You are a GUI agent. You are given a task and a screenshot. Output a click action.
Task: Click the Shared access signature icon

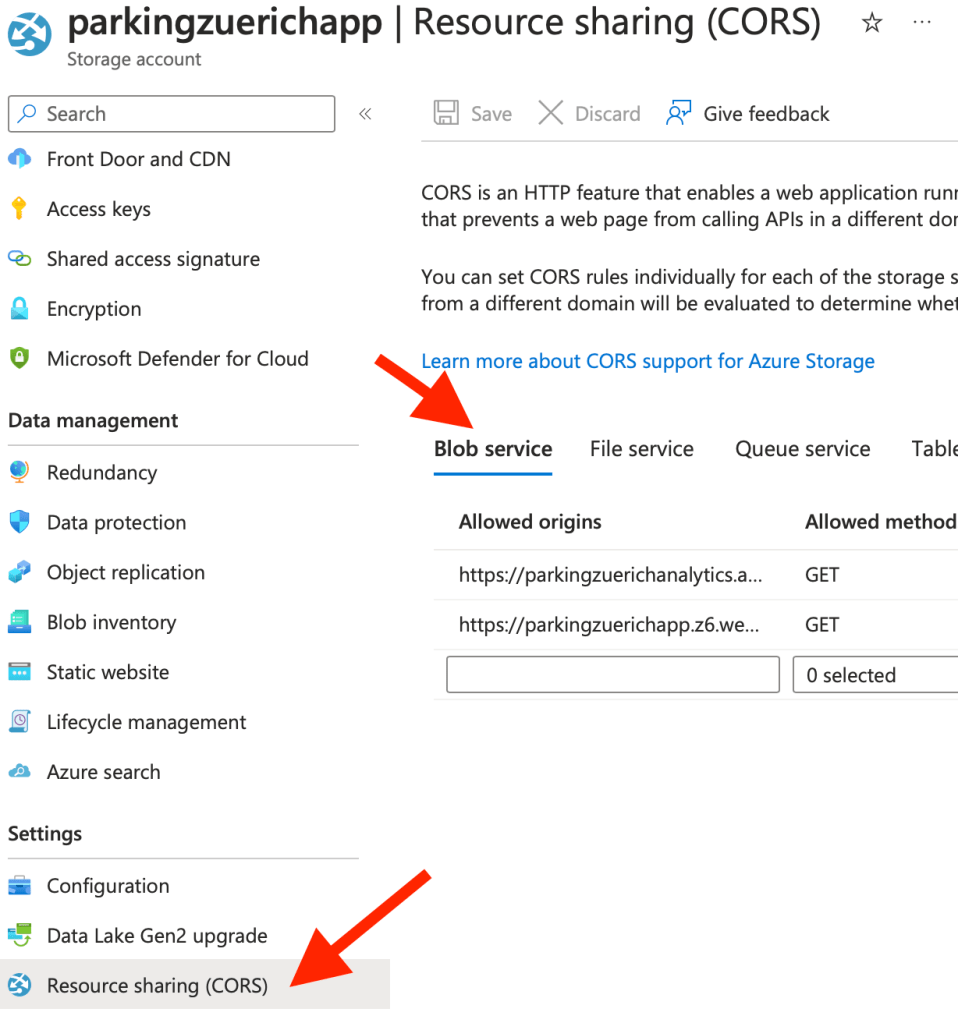pyautogui.click(x=19, y=259)
